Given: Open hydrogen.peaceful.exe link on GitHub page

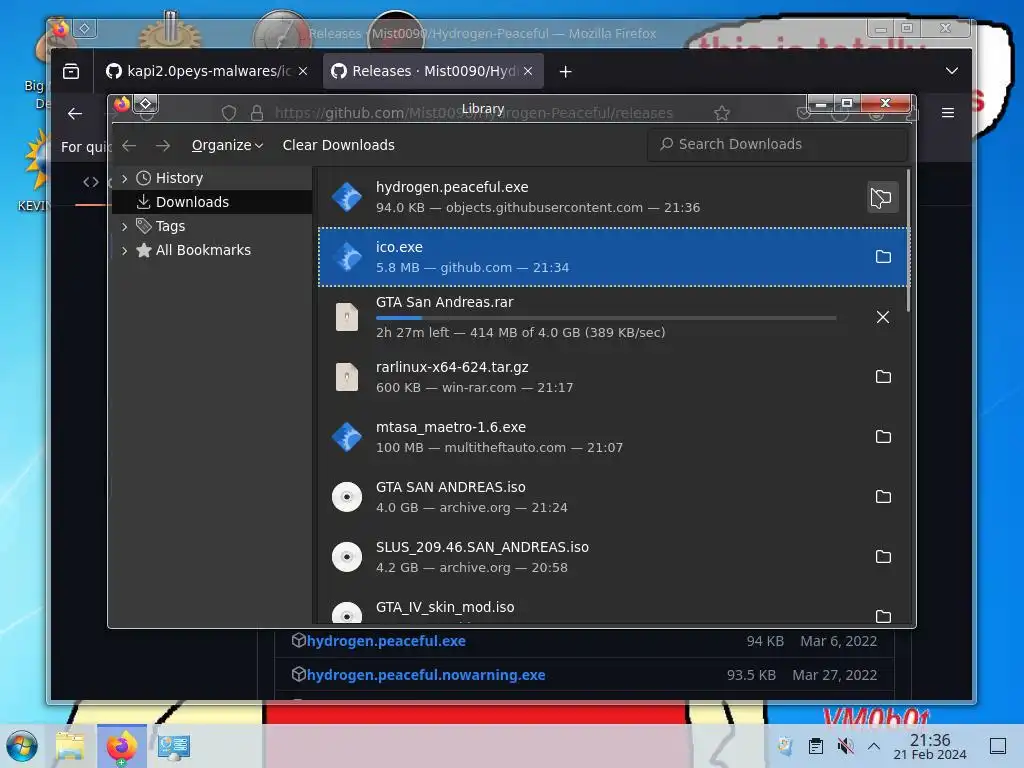Looking at the screenshot, I should (x=386, y=641).
